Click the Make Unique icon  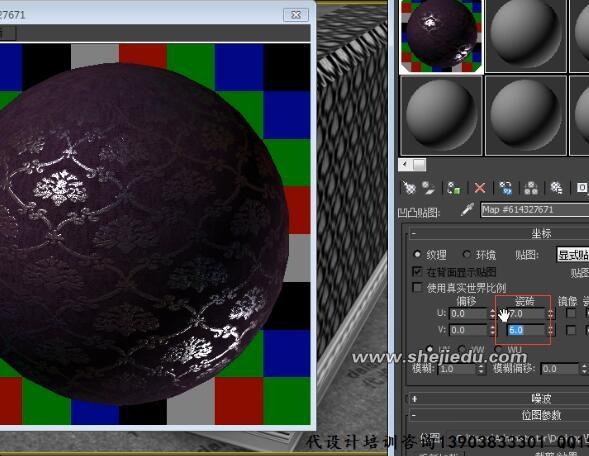coord(531,187)
